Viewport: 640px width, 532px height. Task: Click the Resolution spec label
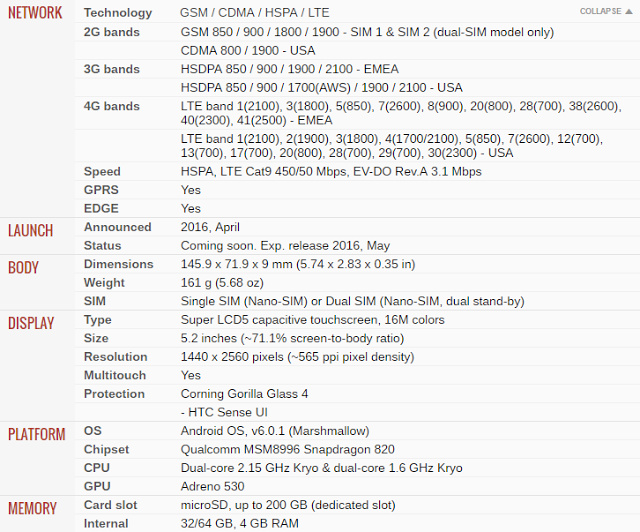[116, 357]
